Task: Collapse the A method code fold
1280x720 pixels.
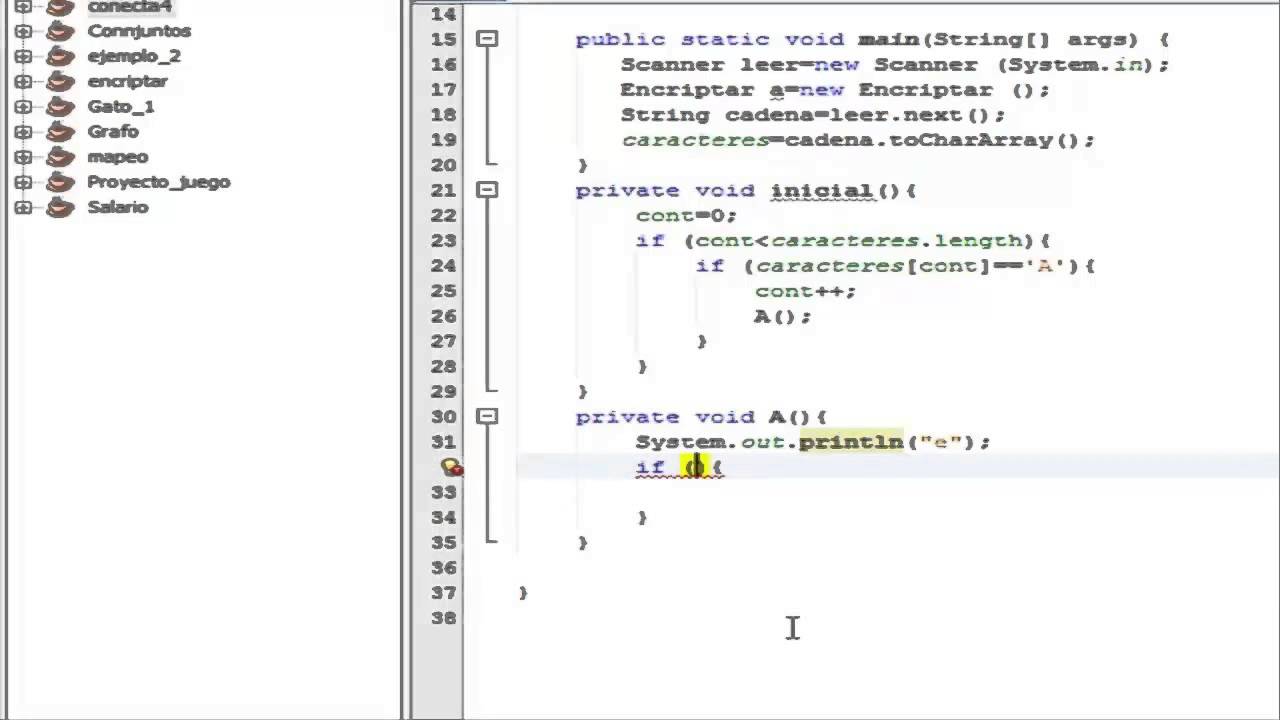Action: pos(487,416)
